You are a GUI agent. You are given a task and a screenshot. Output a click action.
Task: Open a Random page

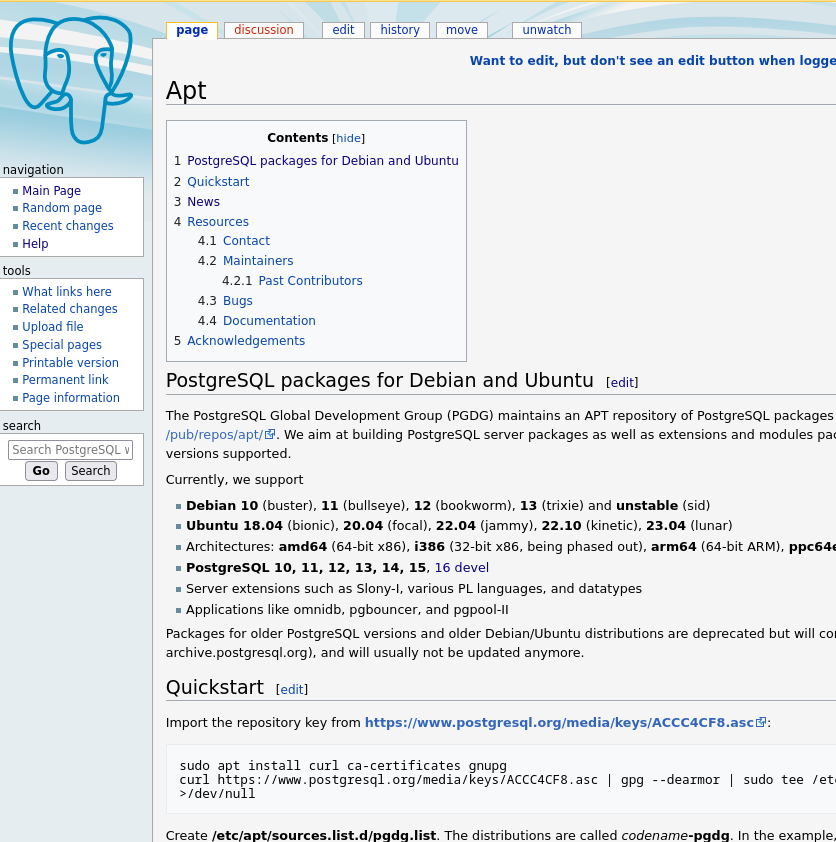click(x=62, y=208)
